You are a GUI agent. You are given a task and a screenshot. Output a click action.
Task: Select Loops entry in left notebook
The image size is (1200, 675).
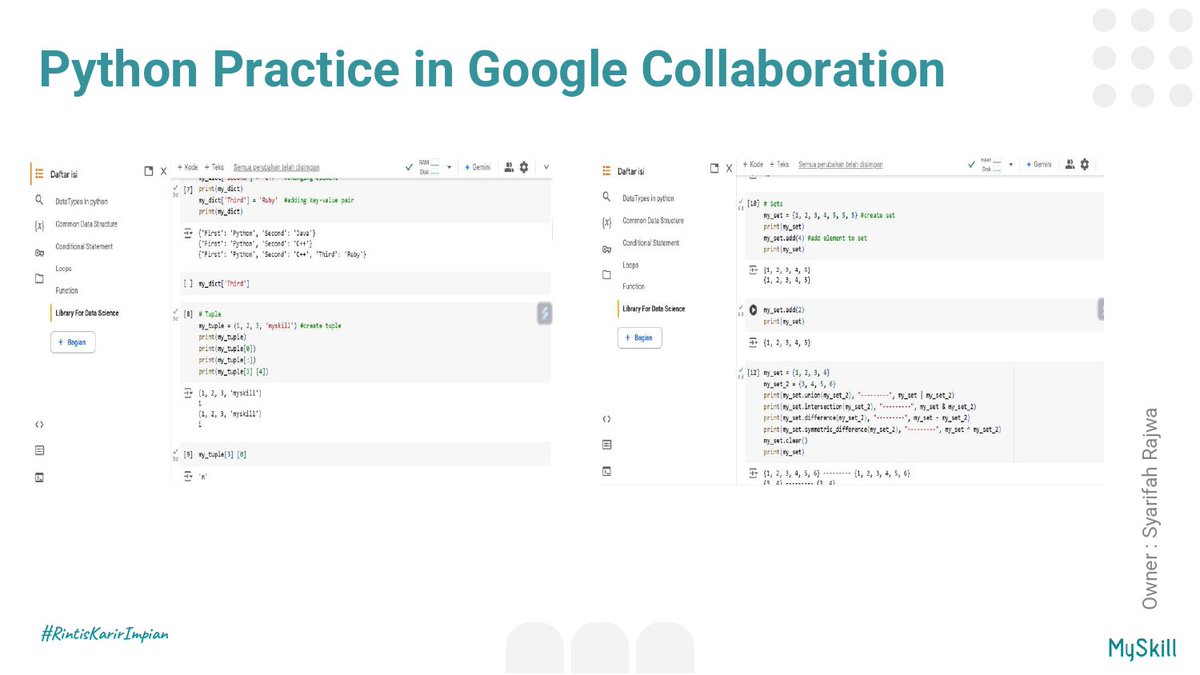pyautogui.click(x=63, y=269)
